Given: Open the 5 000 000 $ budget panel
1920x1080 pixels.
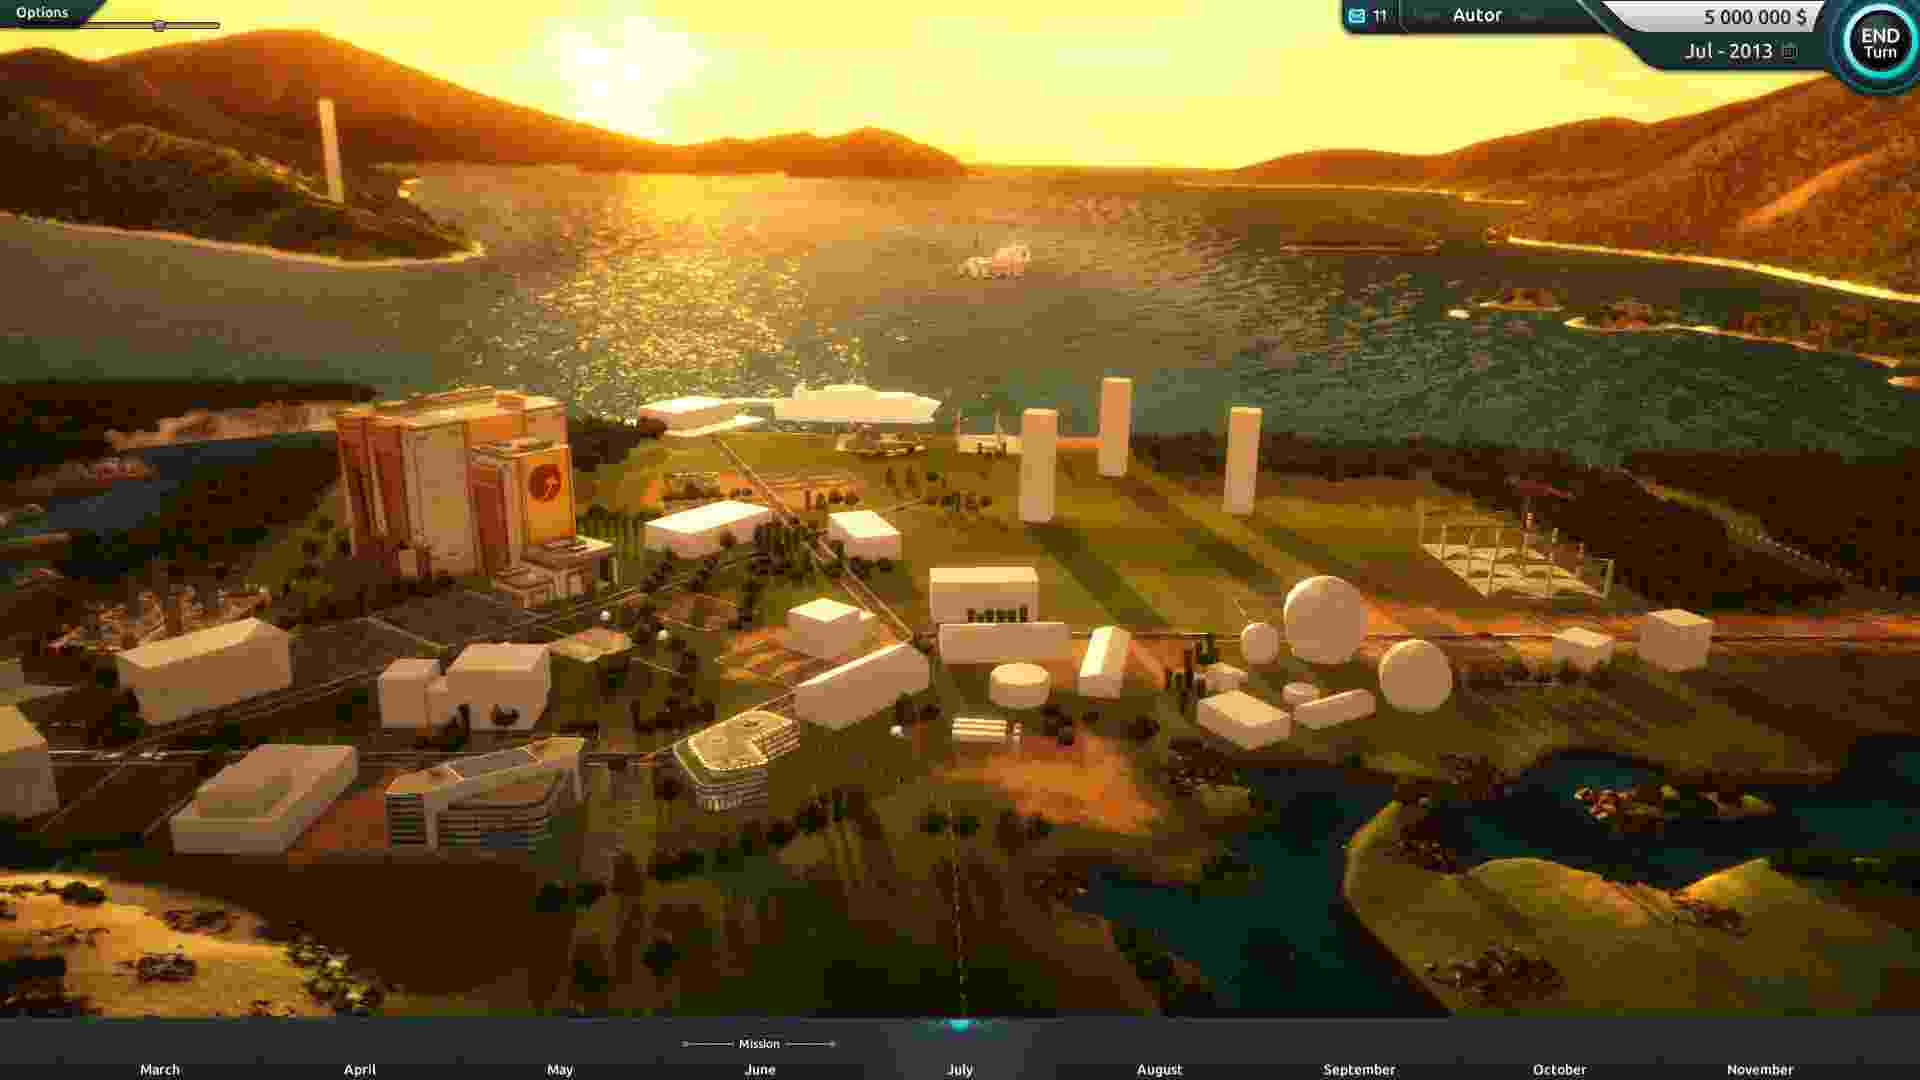Looking at the screenshot, I should point(1740,17).
